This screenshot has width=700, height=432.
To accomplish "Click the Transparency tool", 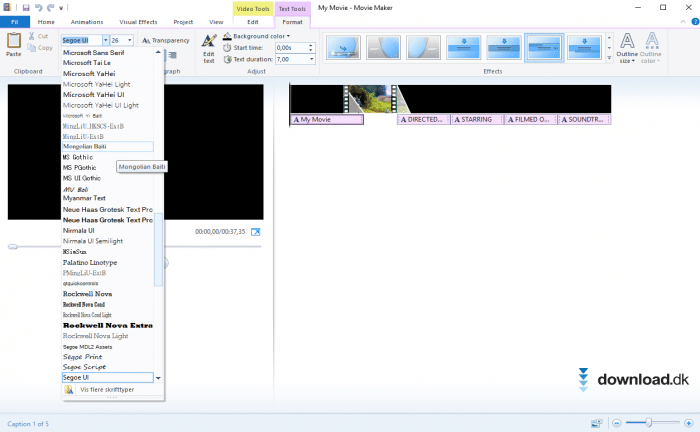I will click(166, 40).
